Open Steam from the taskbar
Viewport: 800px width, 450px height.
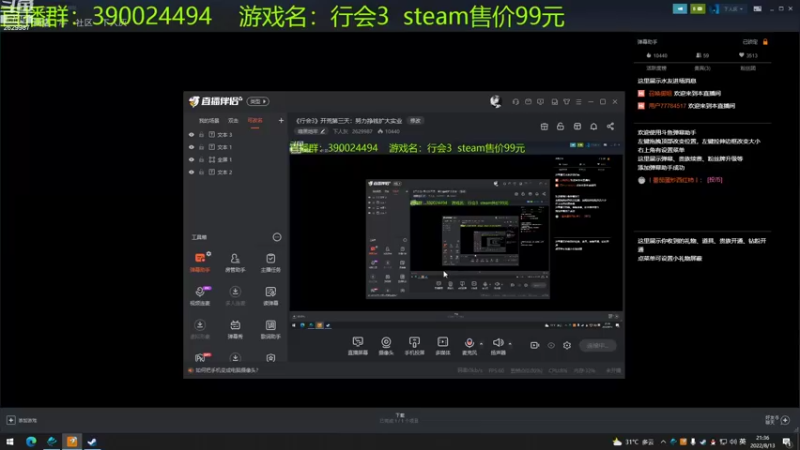coord(92,442)
